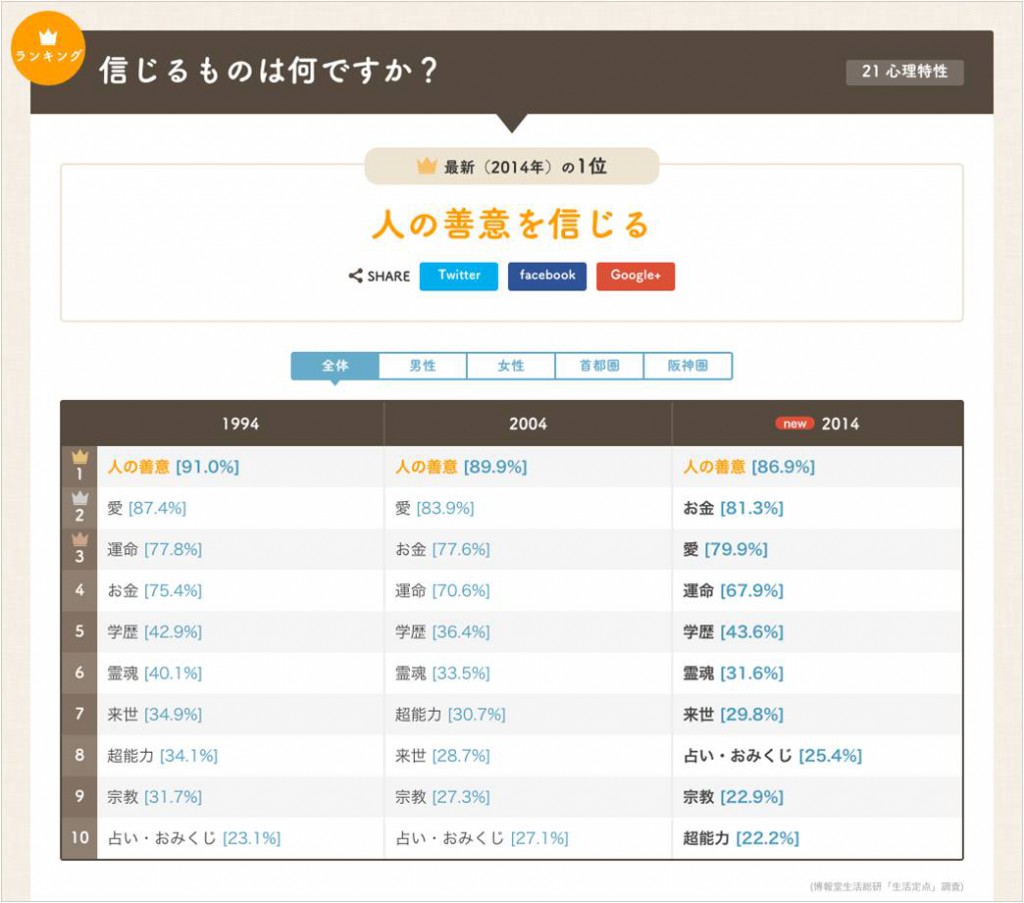Viewport: 1024px width, 903px height.
Task: Share on Twitter
Action: coord(459,276)
